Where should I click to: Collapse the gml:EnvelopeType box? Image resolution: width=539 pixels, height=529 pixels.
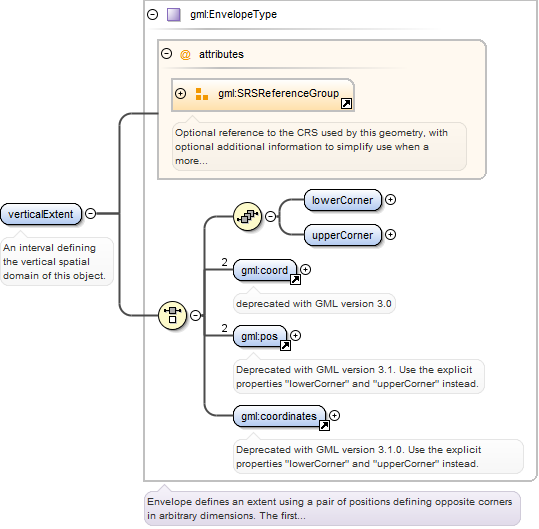coord(152,14)
